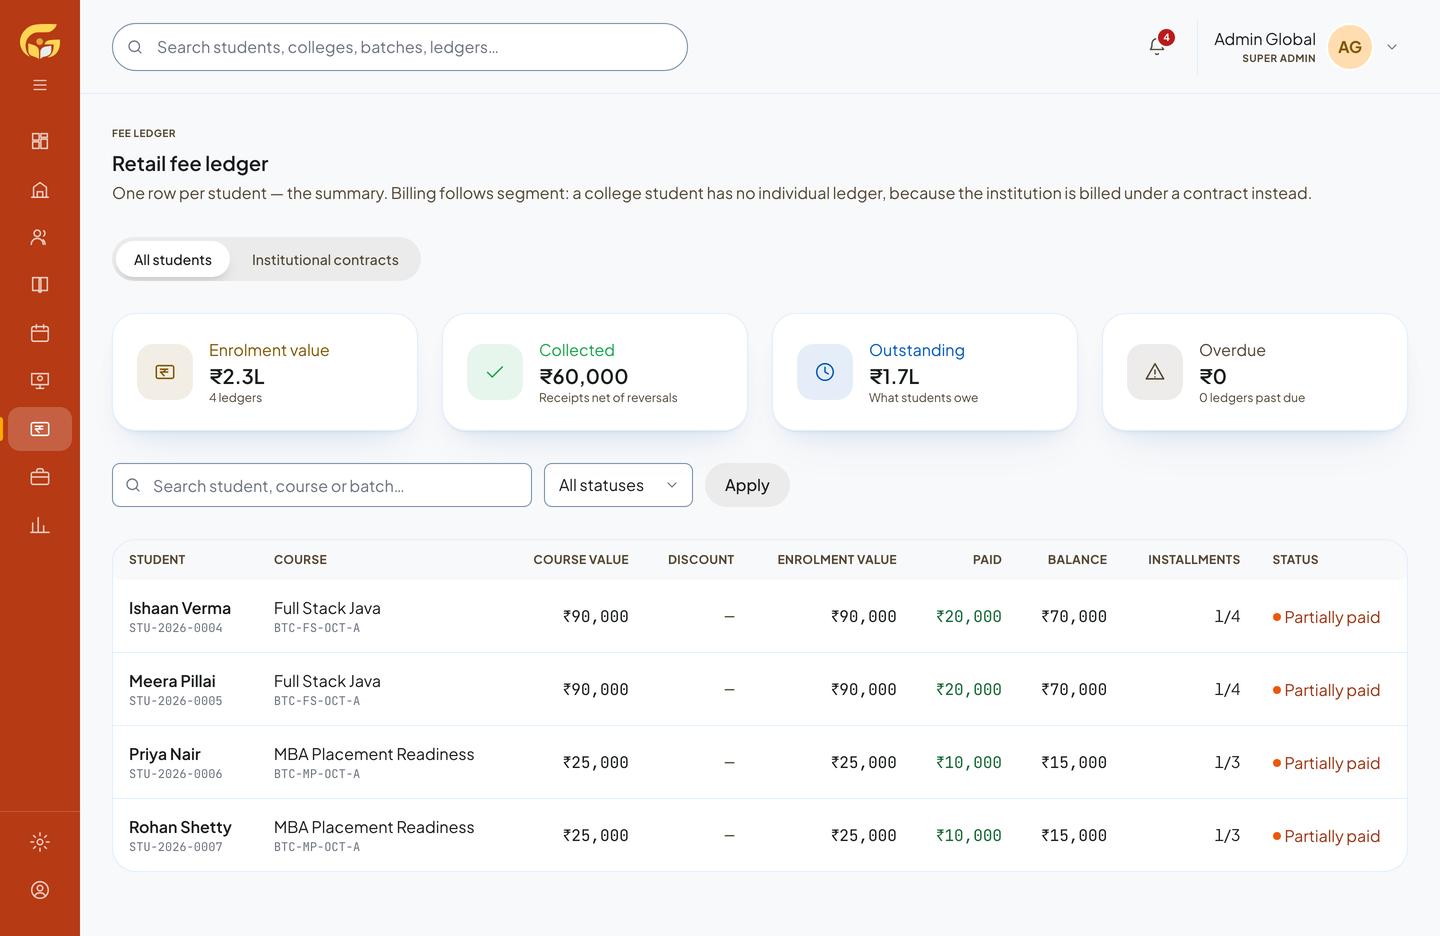
Task: Open the monitor sessions icon in the sidebar
Action: (40, 381)
